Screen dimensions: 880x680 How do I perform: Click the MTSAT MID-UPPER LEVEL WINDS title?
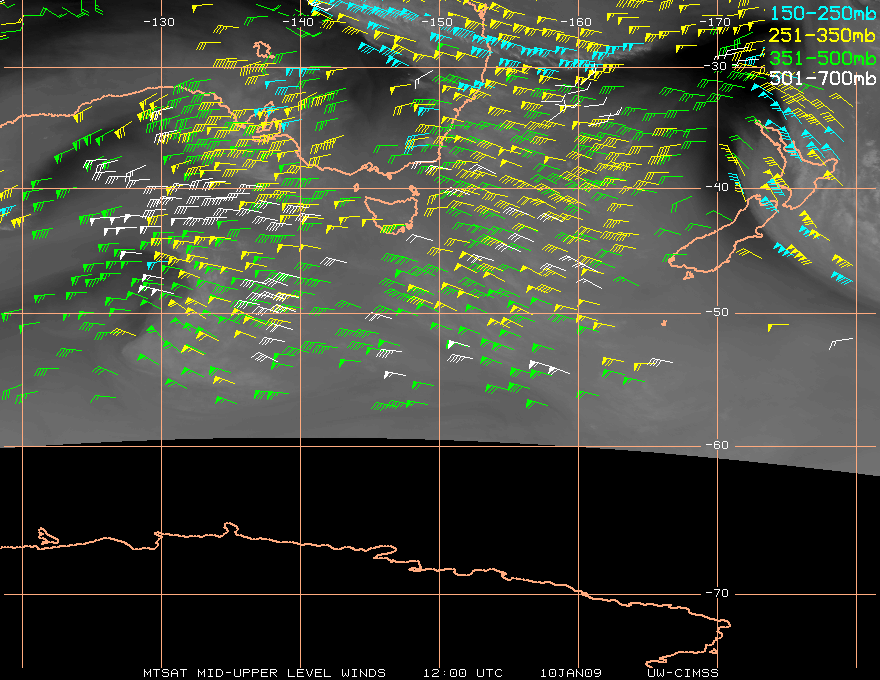(264, 673)
